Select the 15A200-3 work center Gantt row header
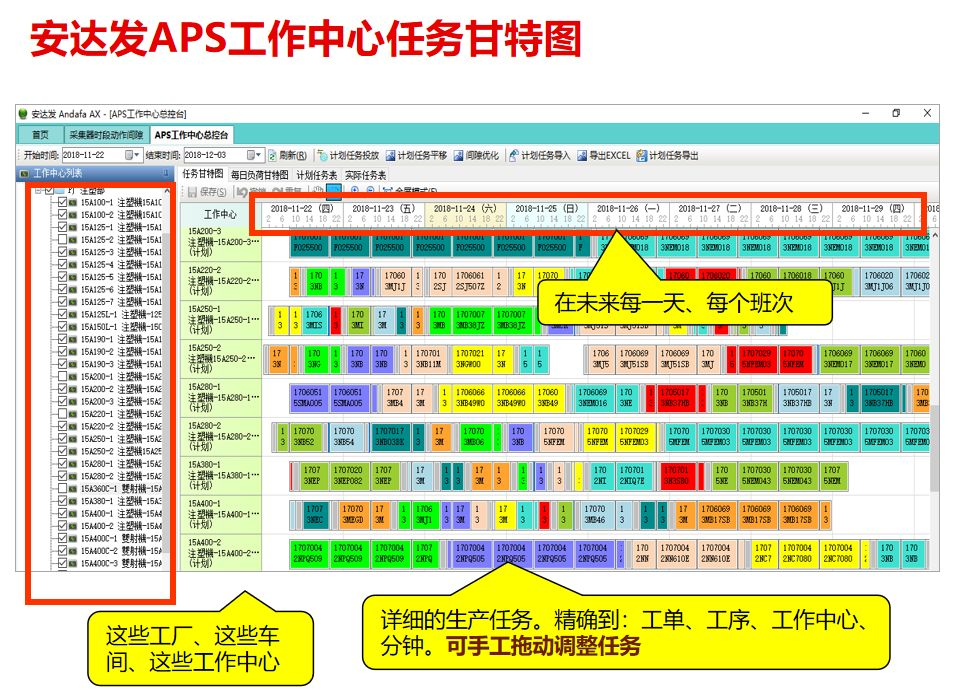956x692 pixels. 221,243
